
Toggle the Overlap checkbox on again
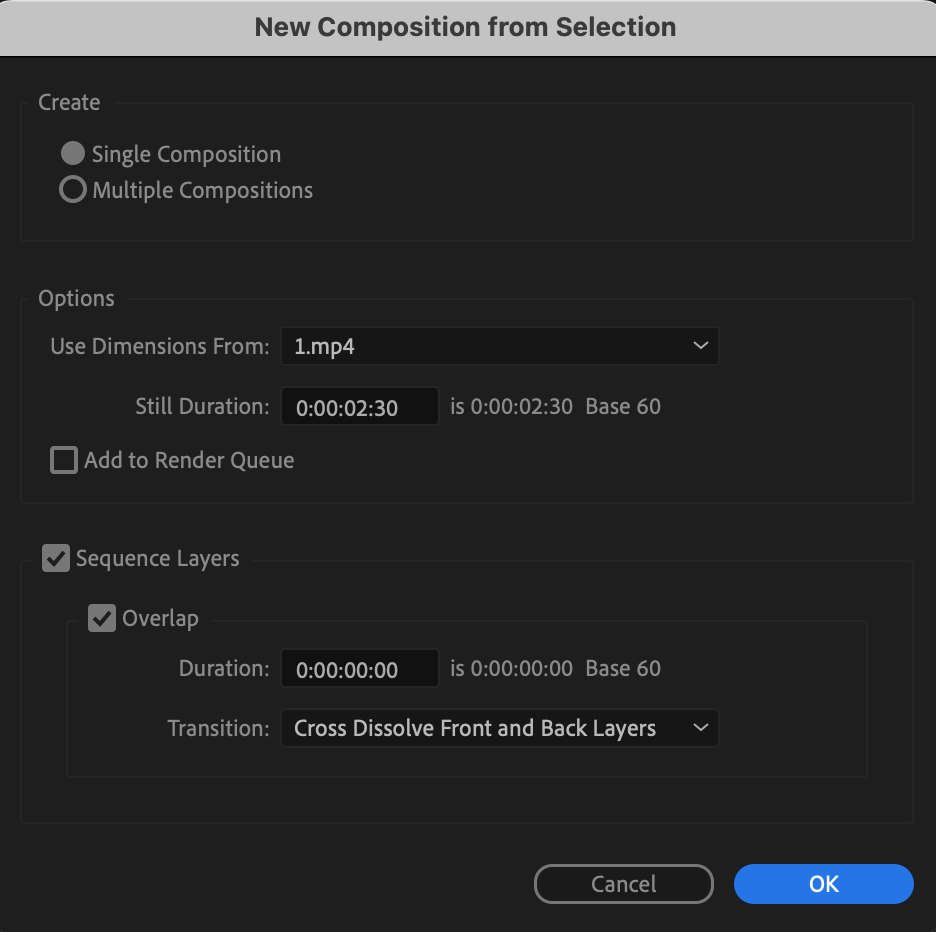[101, 618]
